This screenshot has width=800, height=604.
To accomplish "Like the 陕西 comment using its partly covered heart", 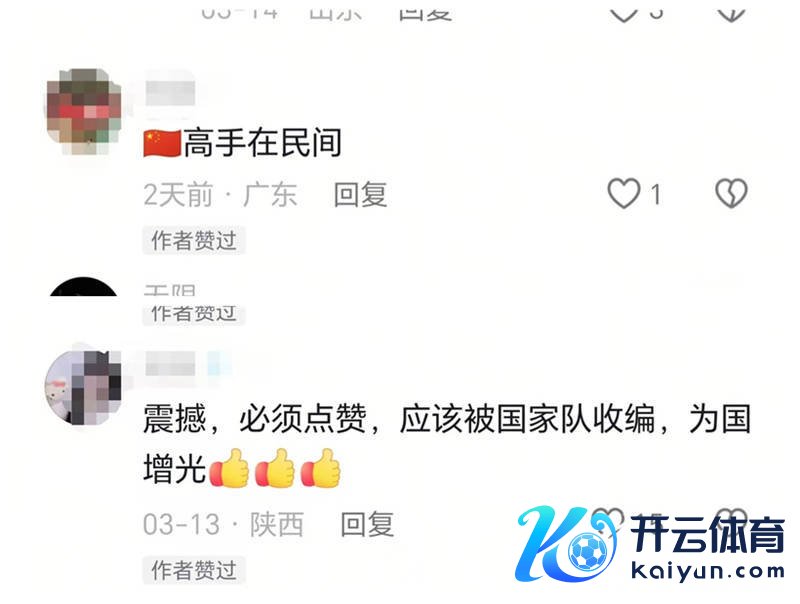I will pyautogui.click(x=609, y=519).
